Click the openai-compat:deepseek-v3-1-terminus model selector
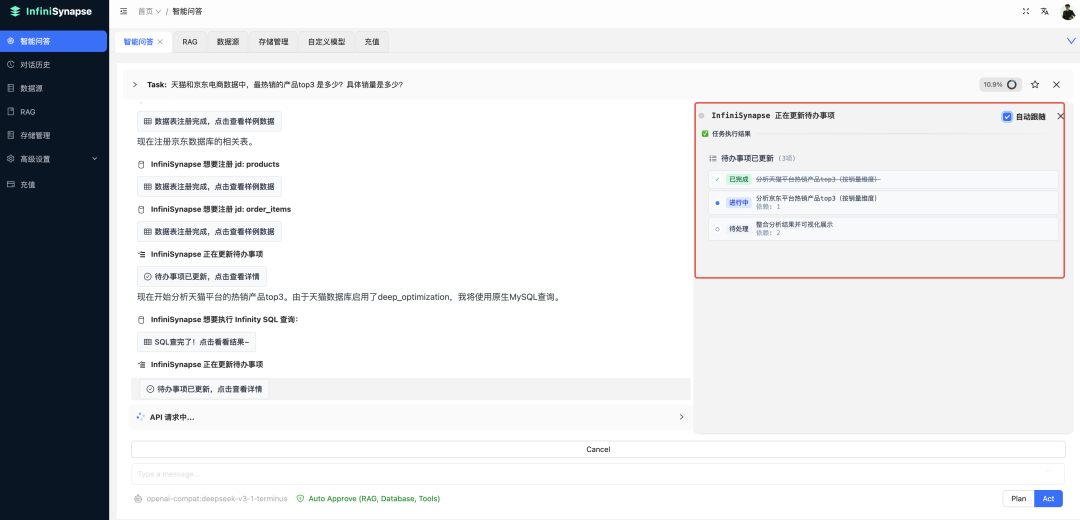 (x=211, y=499)
